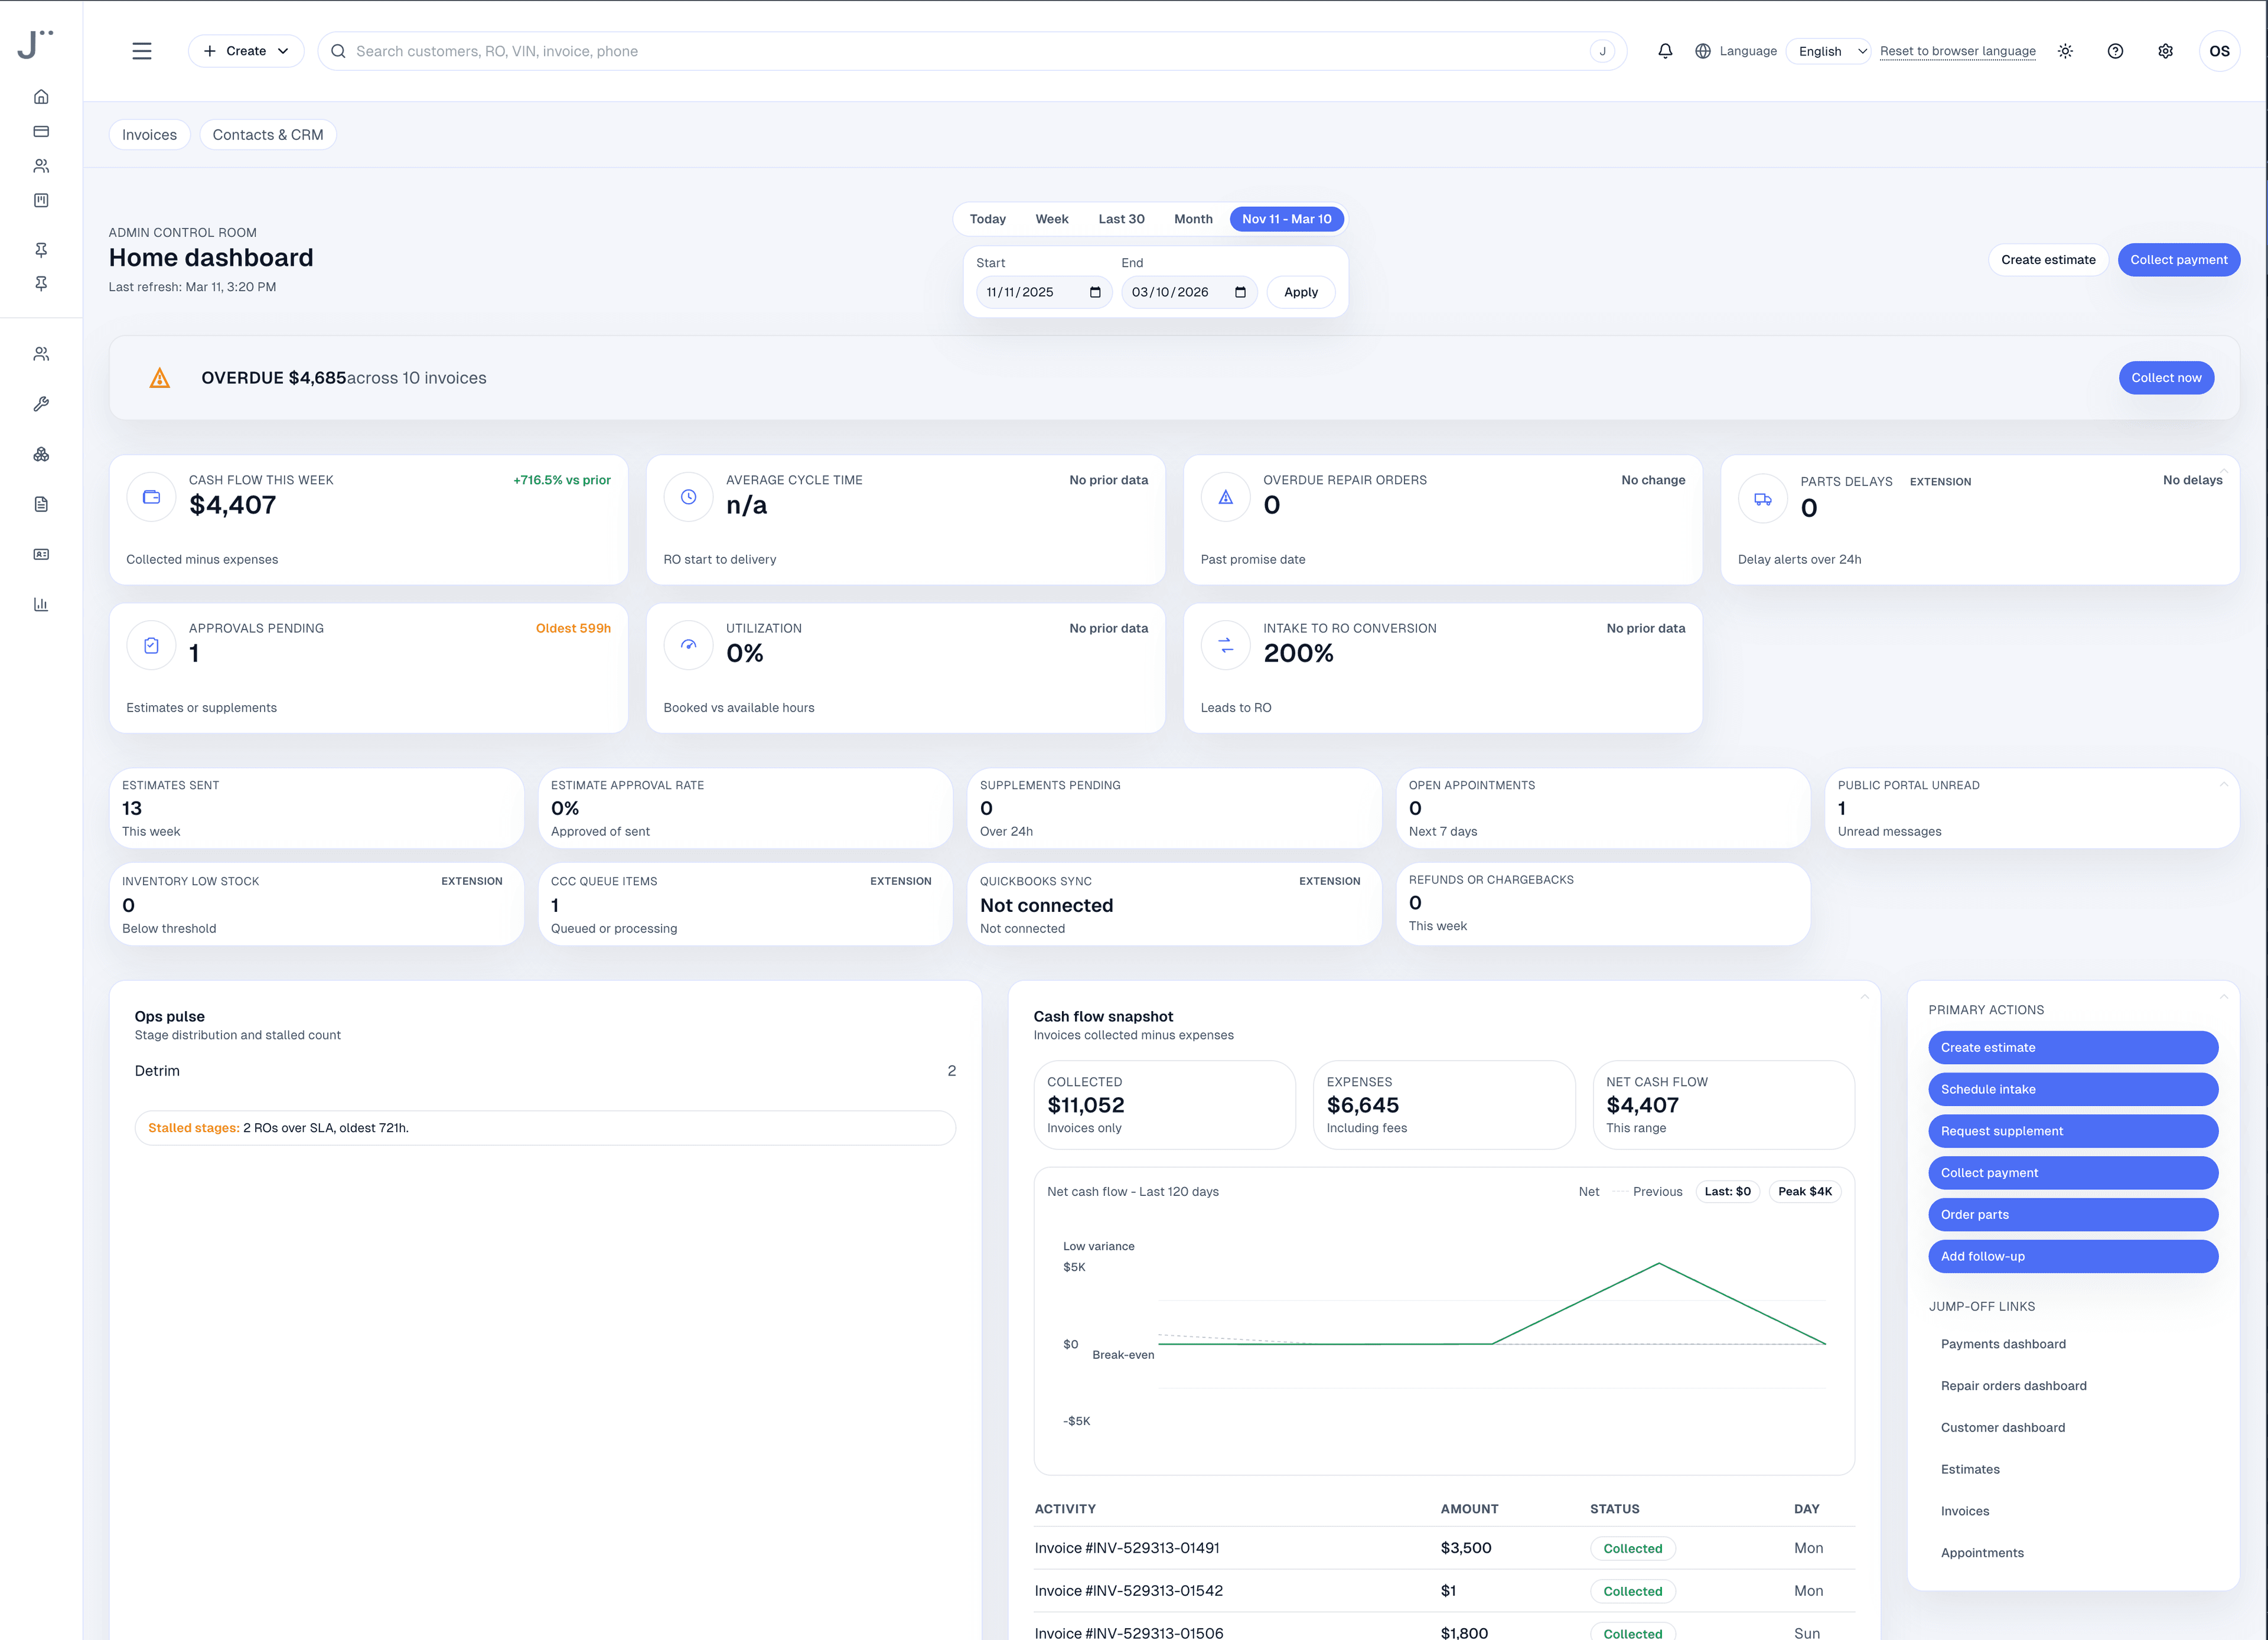The height and width of the screenshot is (1640, 2268).
Task: Collapse the Cash flow snapshot panel
Action: click(x=1864, y=996)
